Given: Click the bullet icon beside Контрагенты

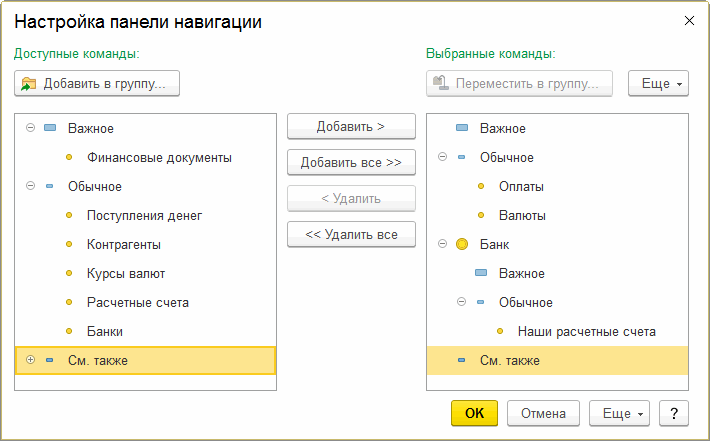Looking at the screenshot, I should (68, 244).
